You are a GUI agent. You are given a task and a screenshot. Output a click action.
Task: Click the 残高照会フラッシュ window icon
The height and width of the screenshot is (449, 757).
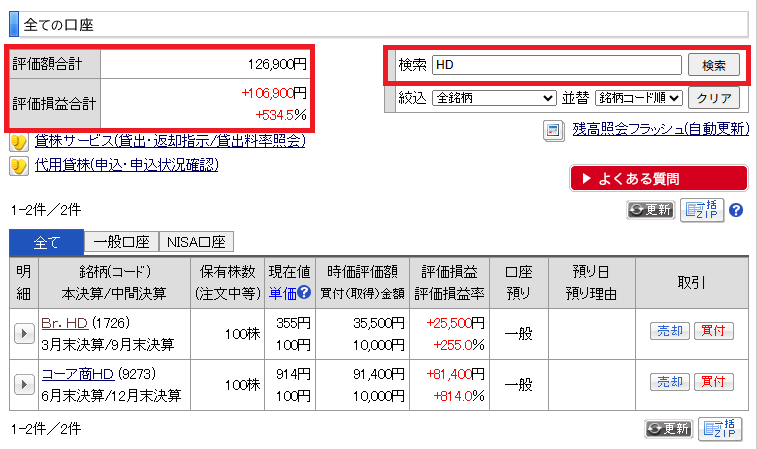pos(554,130)
